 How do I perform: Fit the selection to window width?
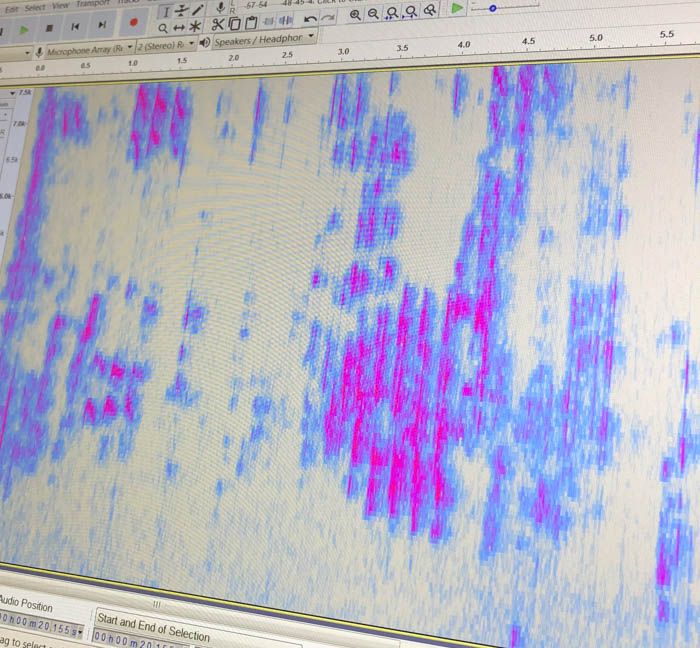pos(392,13)
